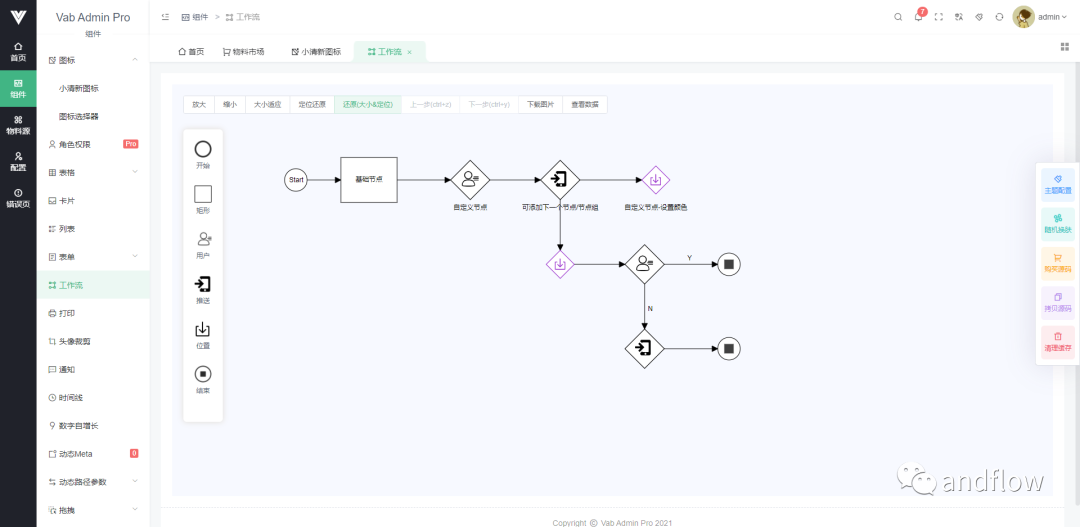Click the refresh icon in header

[x=999, y=17]
